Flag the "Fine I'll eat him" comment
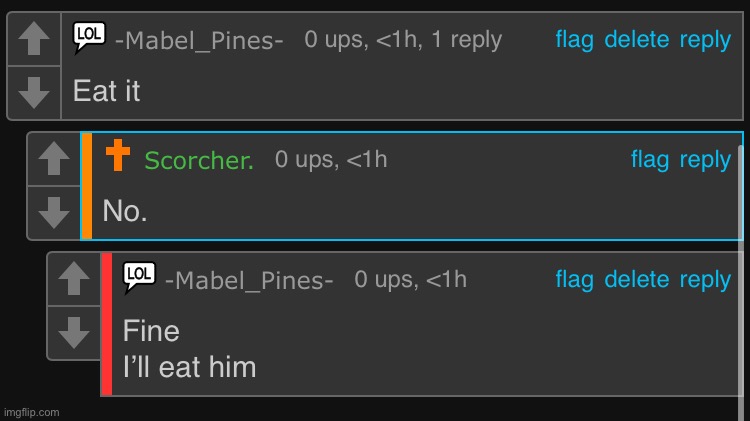750x421 pixels. click(x=574, y=280)
